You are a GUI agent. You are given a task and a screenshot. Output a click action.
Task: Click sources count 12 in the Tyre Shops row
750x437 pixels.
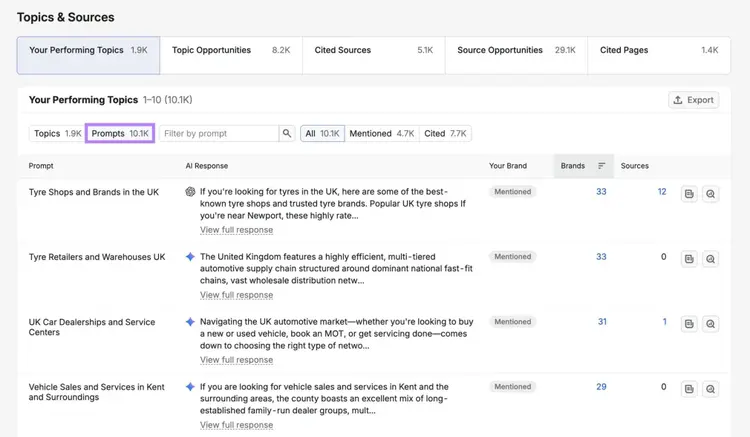tap(662, 192)
